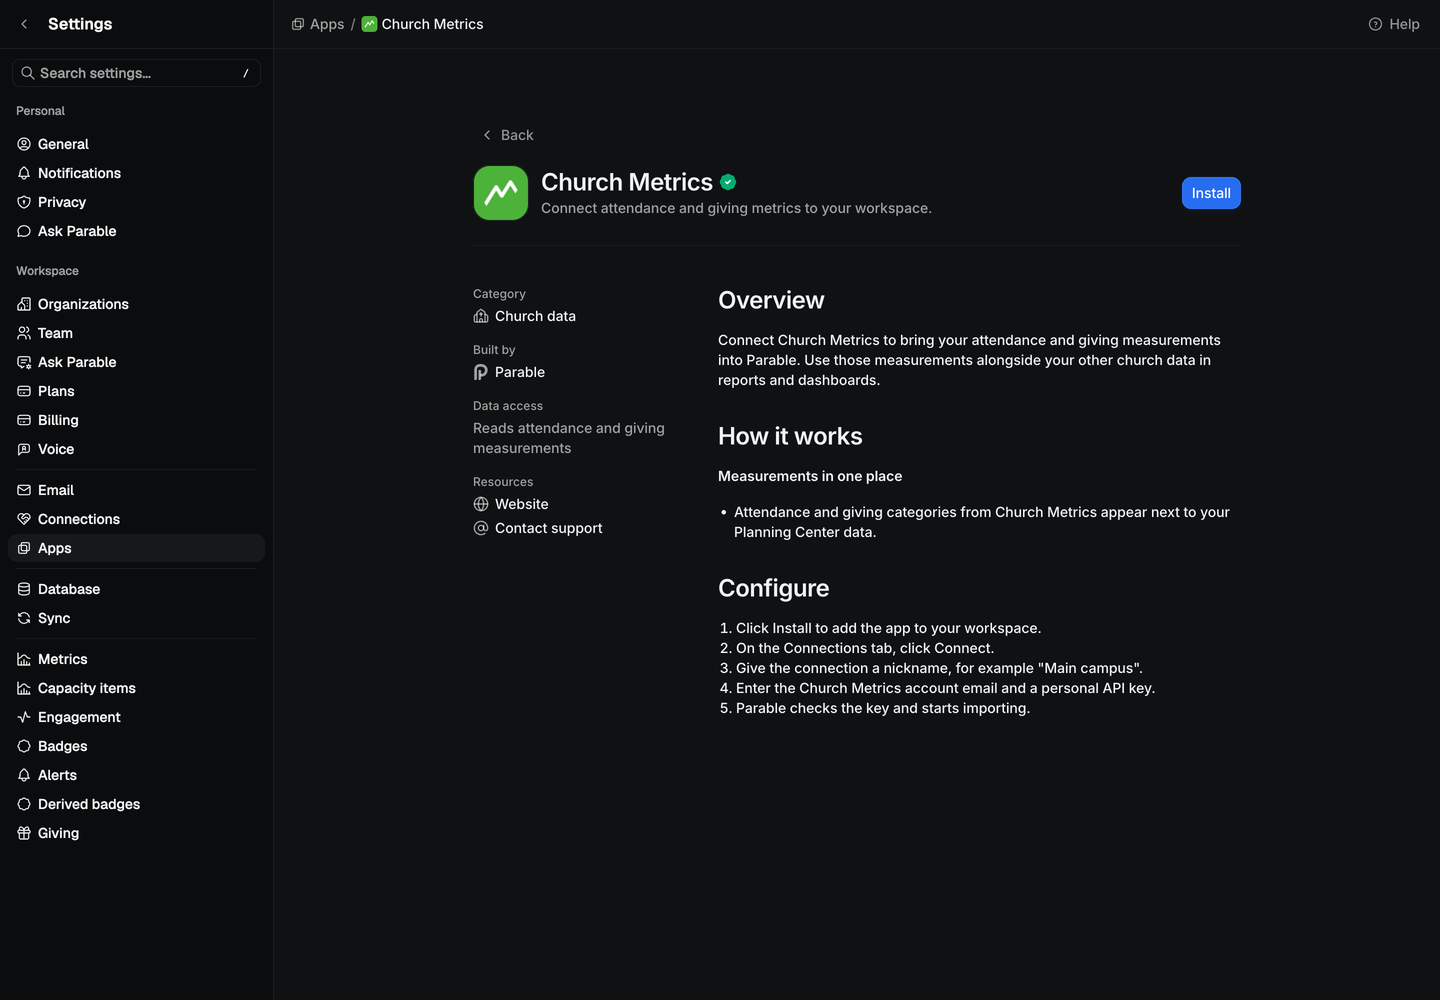Screen dimensions: 1440x1000
Task: Click Apps in the breadcrumb
Action: coord(318,24)
